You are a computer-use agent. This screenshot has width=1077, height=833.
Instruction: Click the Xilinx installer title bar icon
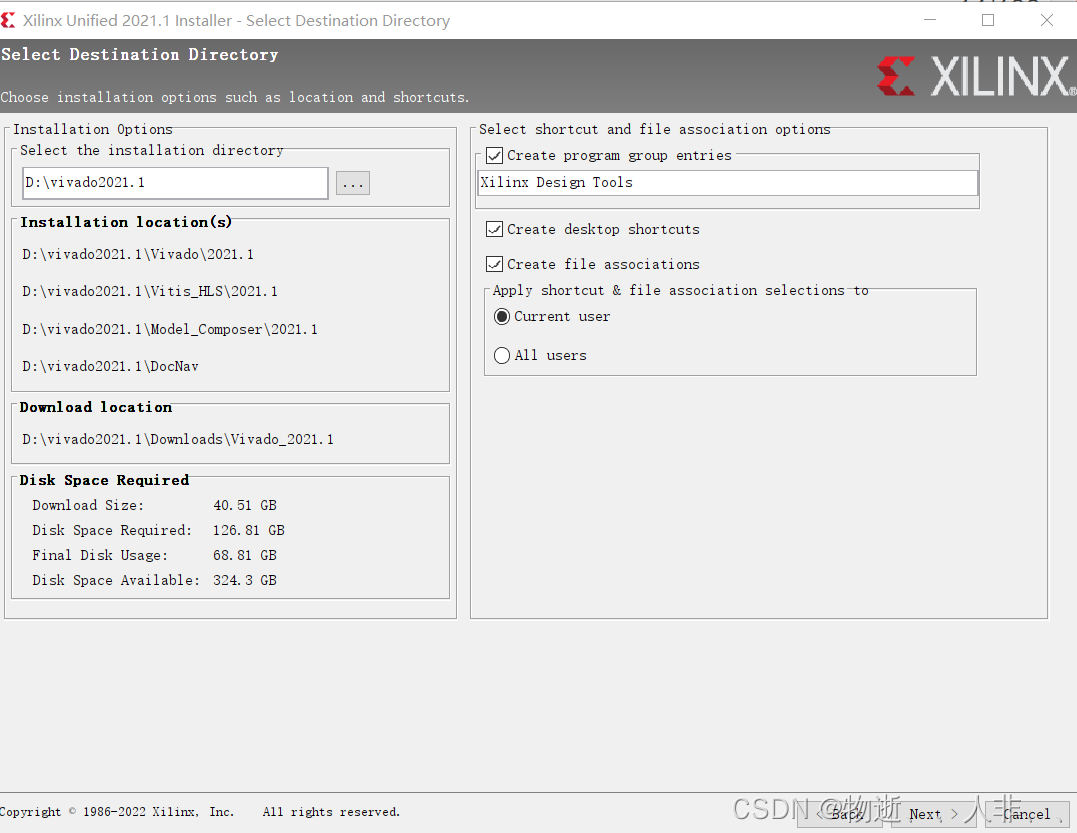[x=8, y=21]
